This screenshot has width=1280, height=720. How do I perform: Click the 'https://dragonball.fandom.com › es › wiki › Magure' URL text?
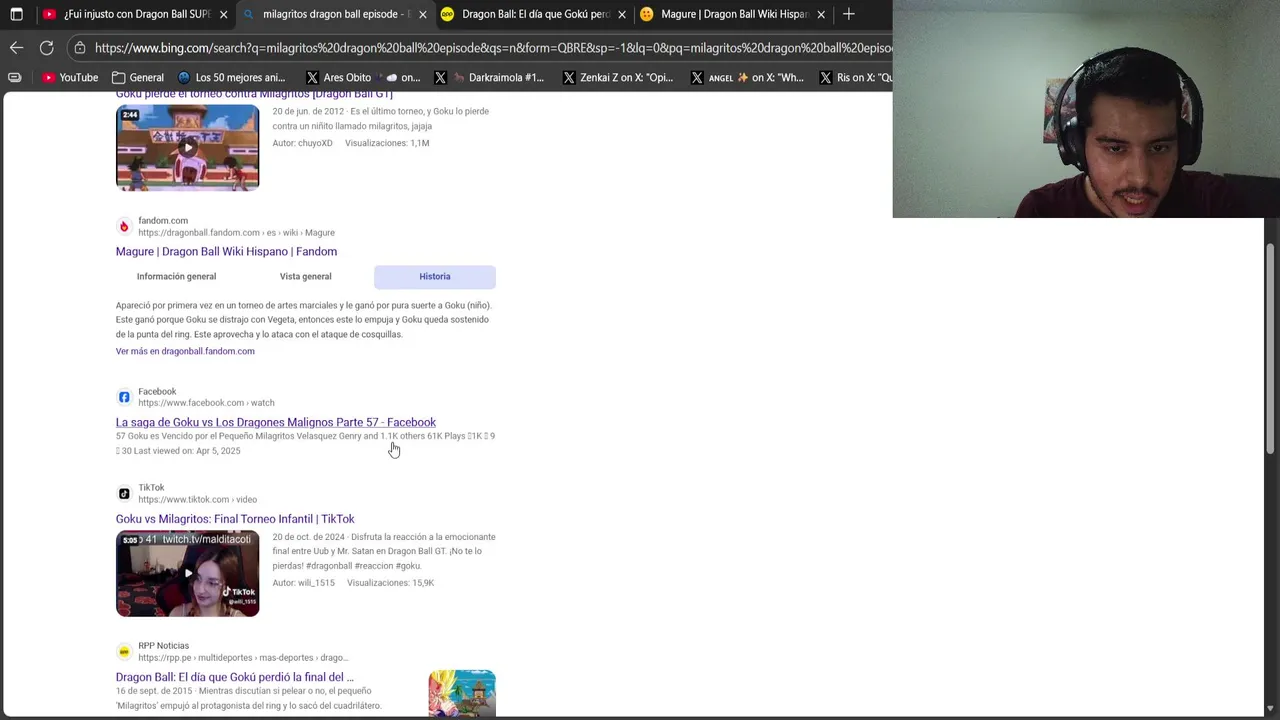(236, 233)
